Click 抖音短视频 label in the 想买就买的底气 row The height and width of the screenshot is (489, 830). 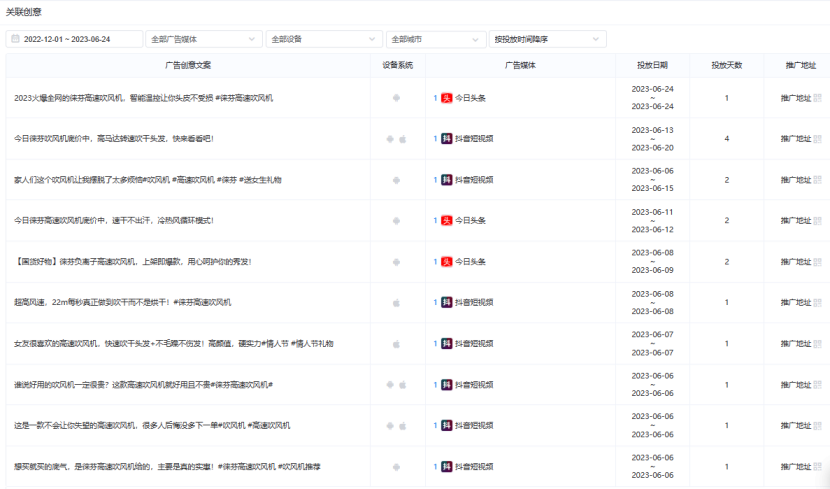click(474, 467)
